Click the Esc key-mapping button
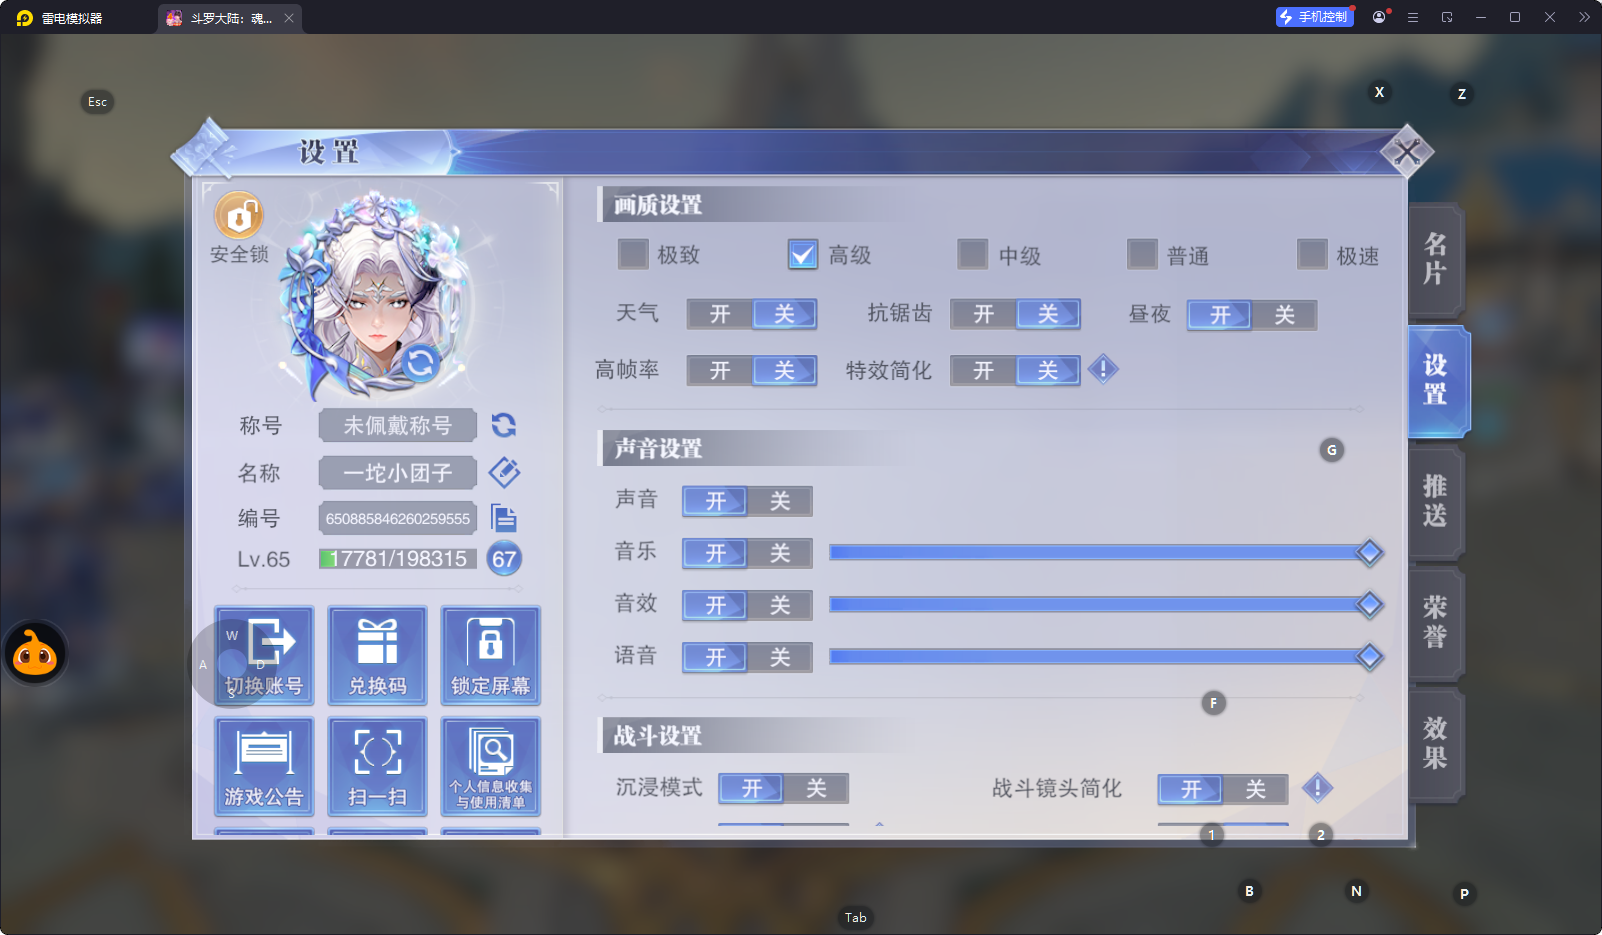The image size is (1602, 935). click(x=97, y=102)
